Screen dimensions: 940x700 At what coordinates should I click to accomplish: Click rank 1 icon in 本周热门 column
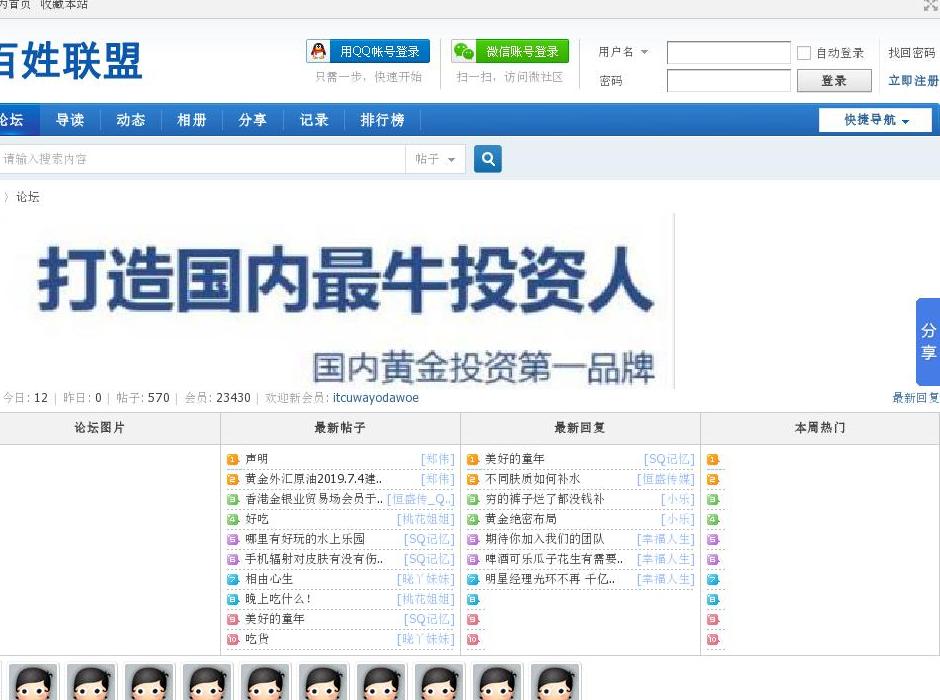point(713,460)
